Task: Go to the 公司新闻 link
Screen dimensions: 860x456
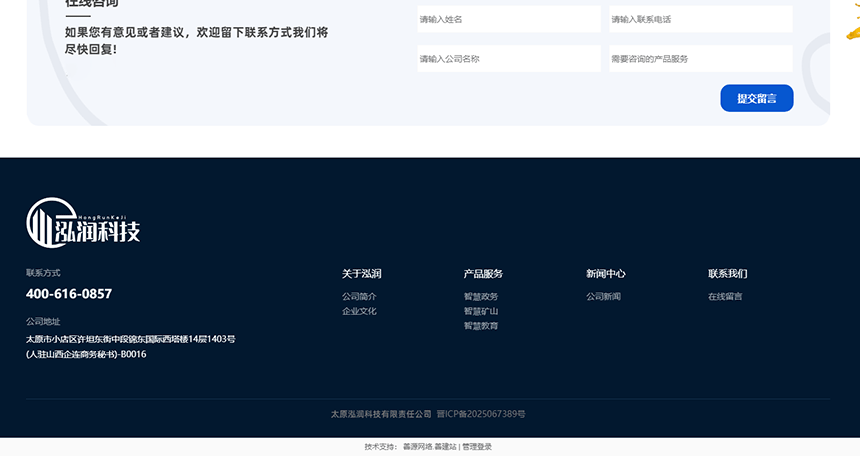Action: [603, 297]
